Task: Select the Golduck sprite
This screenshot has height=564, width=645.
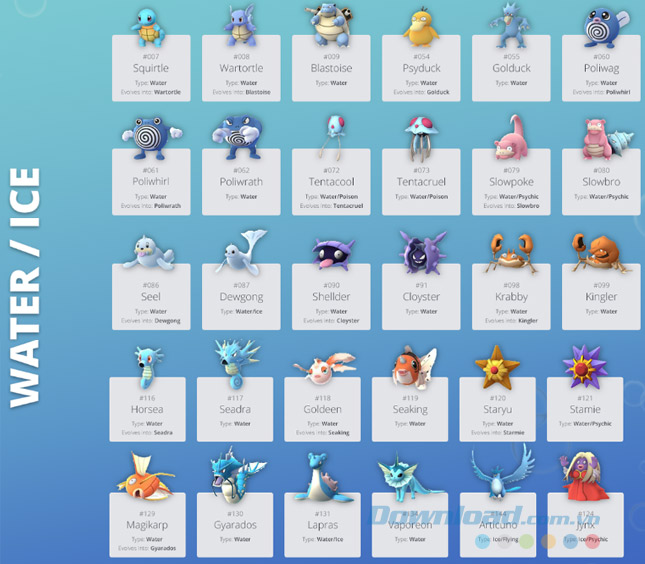Action: pyautogui.click(x=510, y=26)
